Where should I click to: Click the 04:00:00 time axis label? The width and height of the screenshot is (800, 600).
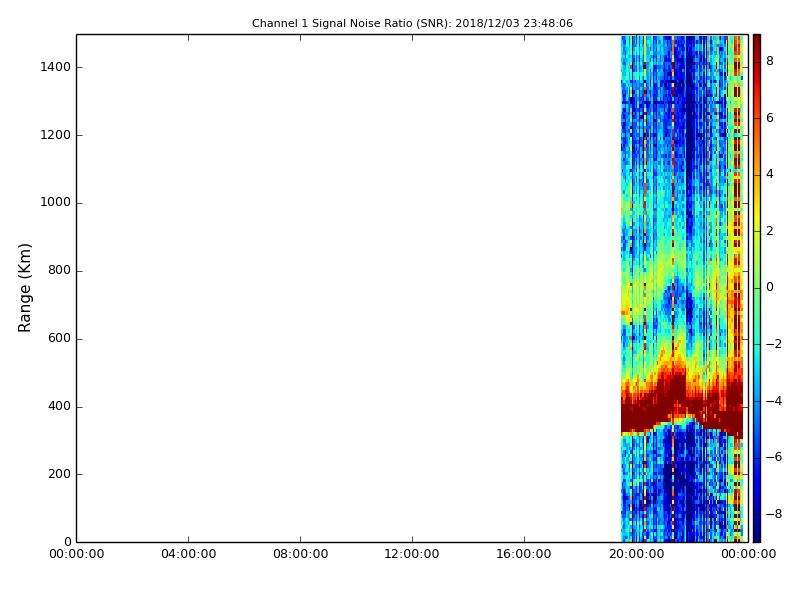(188, 554)
